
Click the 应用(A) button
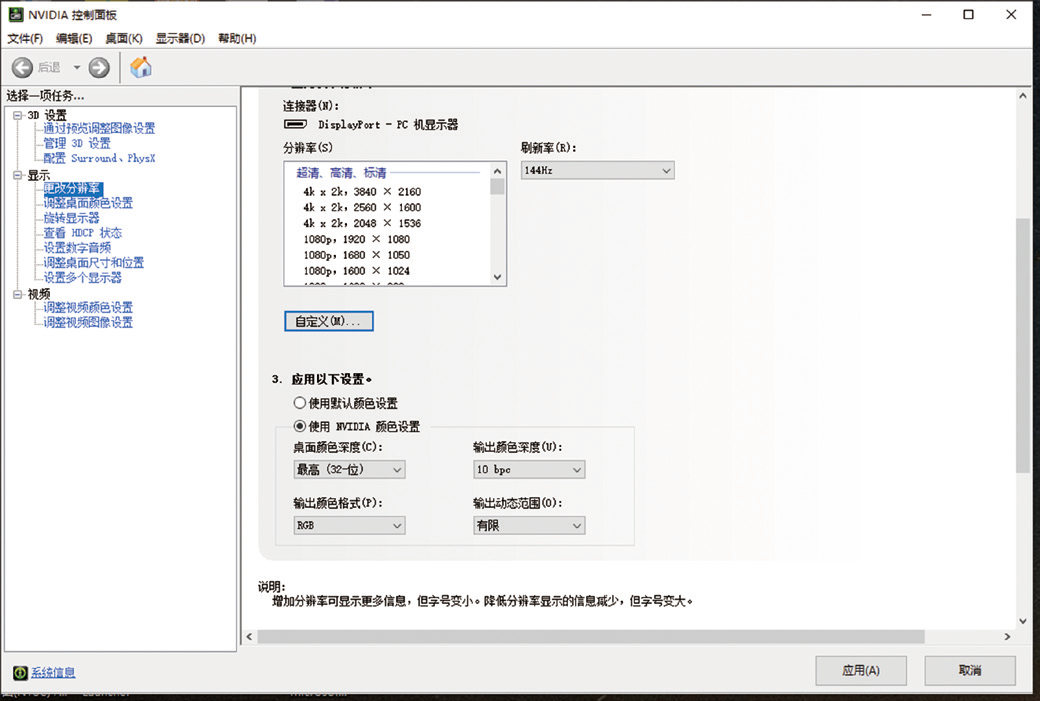[861, 670]
